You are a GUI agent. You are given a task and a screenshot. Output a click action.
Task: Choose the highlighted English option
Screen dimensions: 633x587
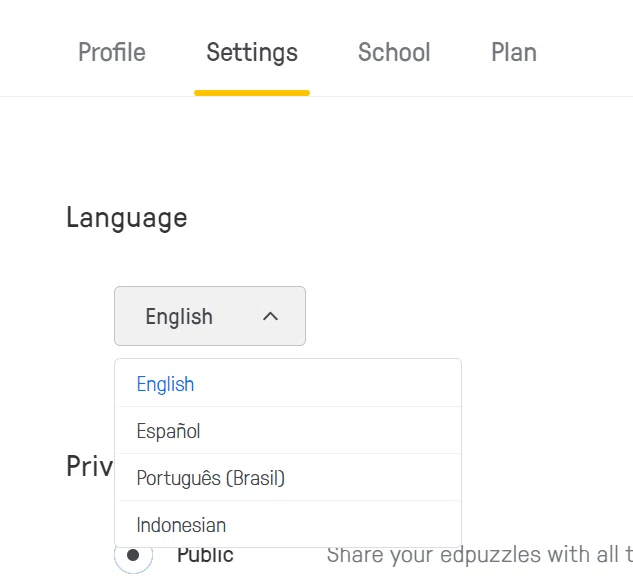pos(288,384)
